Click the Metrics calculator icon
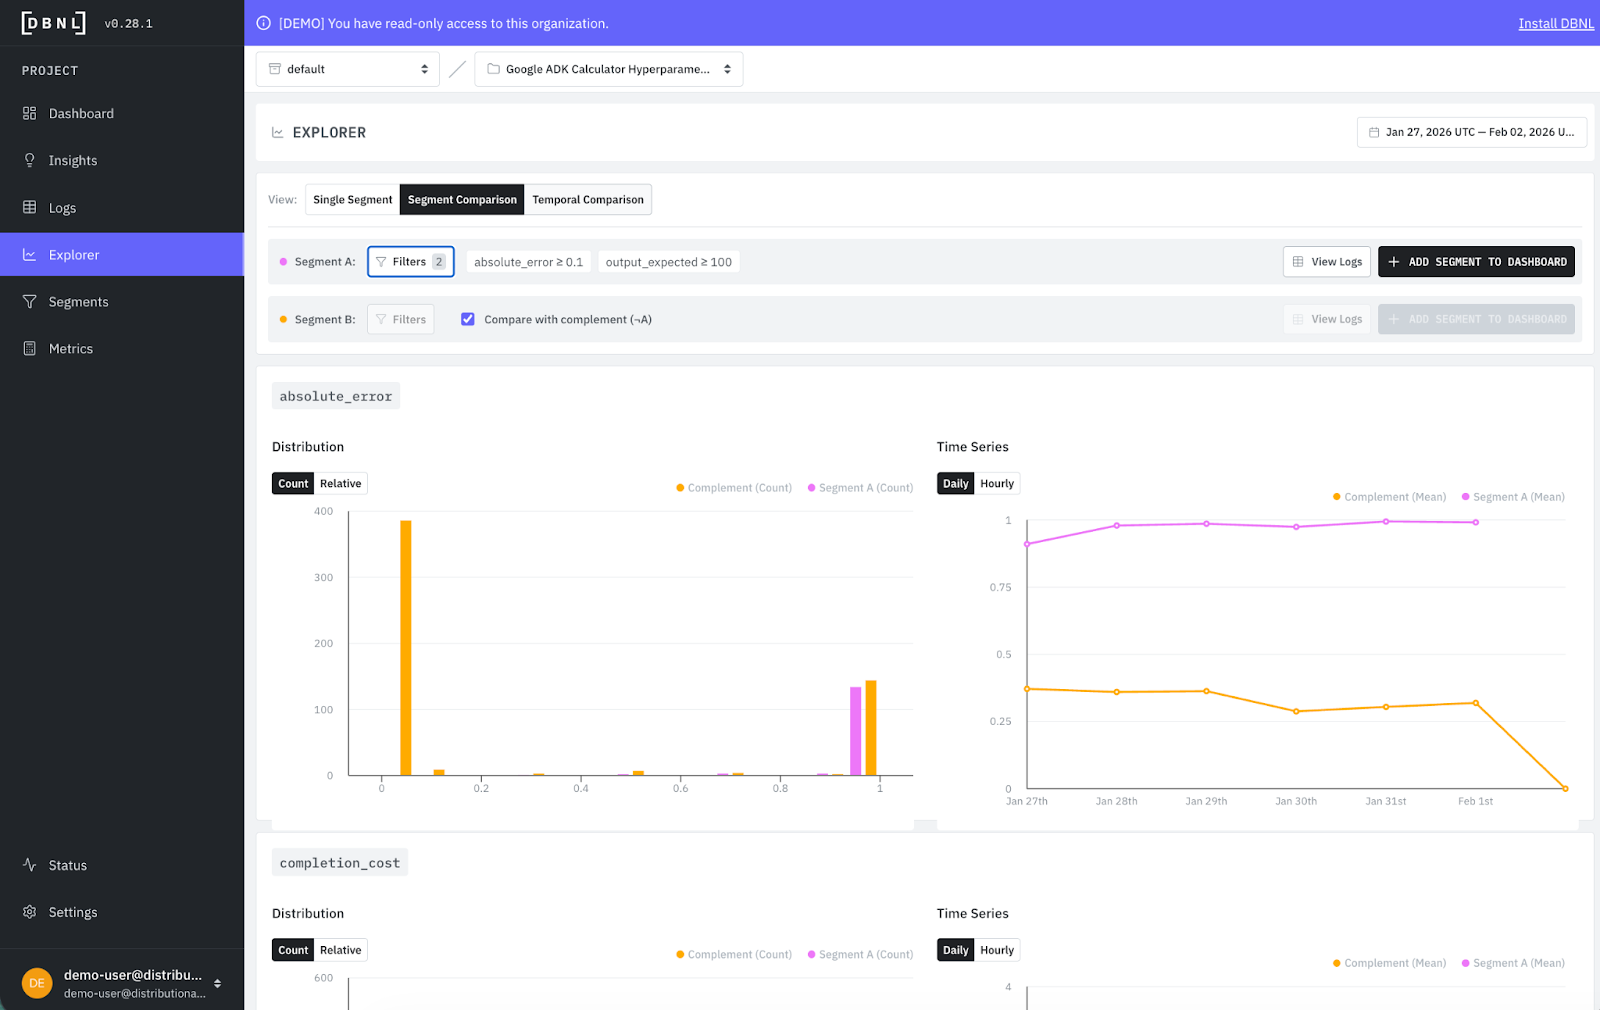The image size is (1600, 1010). point(30,349)
